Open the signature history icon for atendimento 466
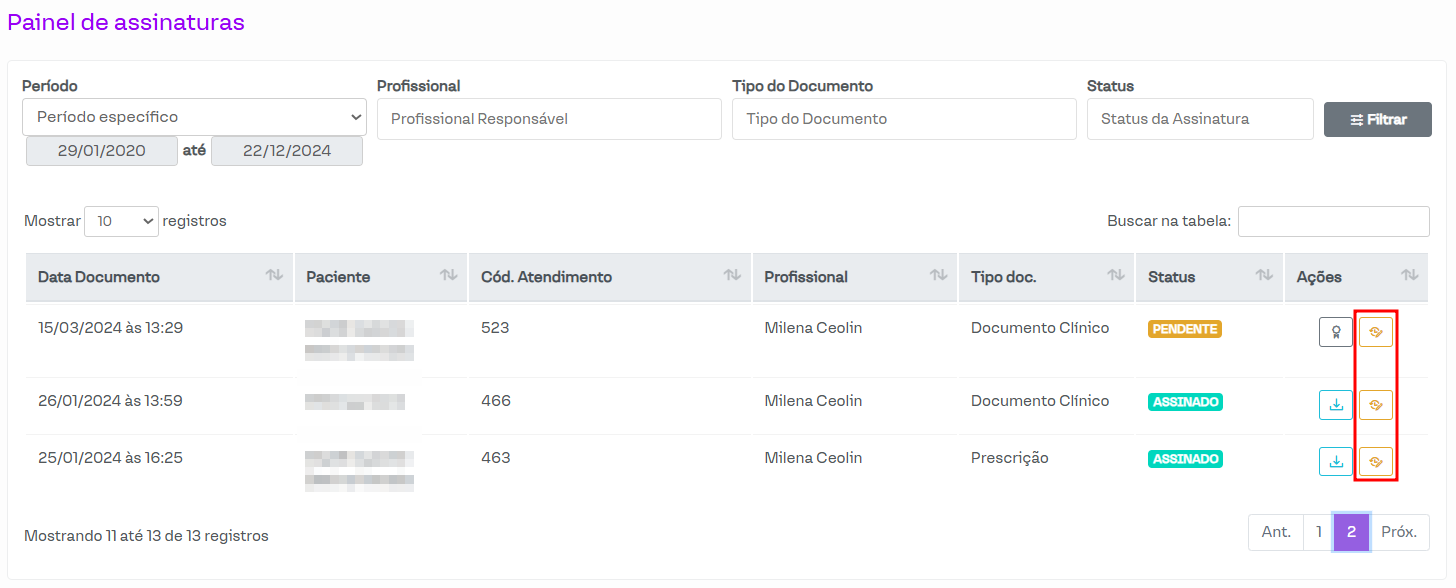 tap(1375, 405)
